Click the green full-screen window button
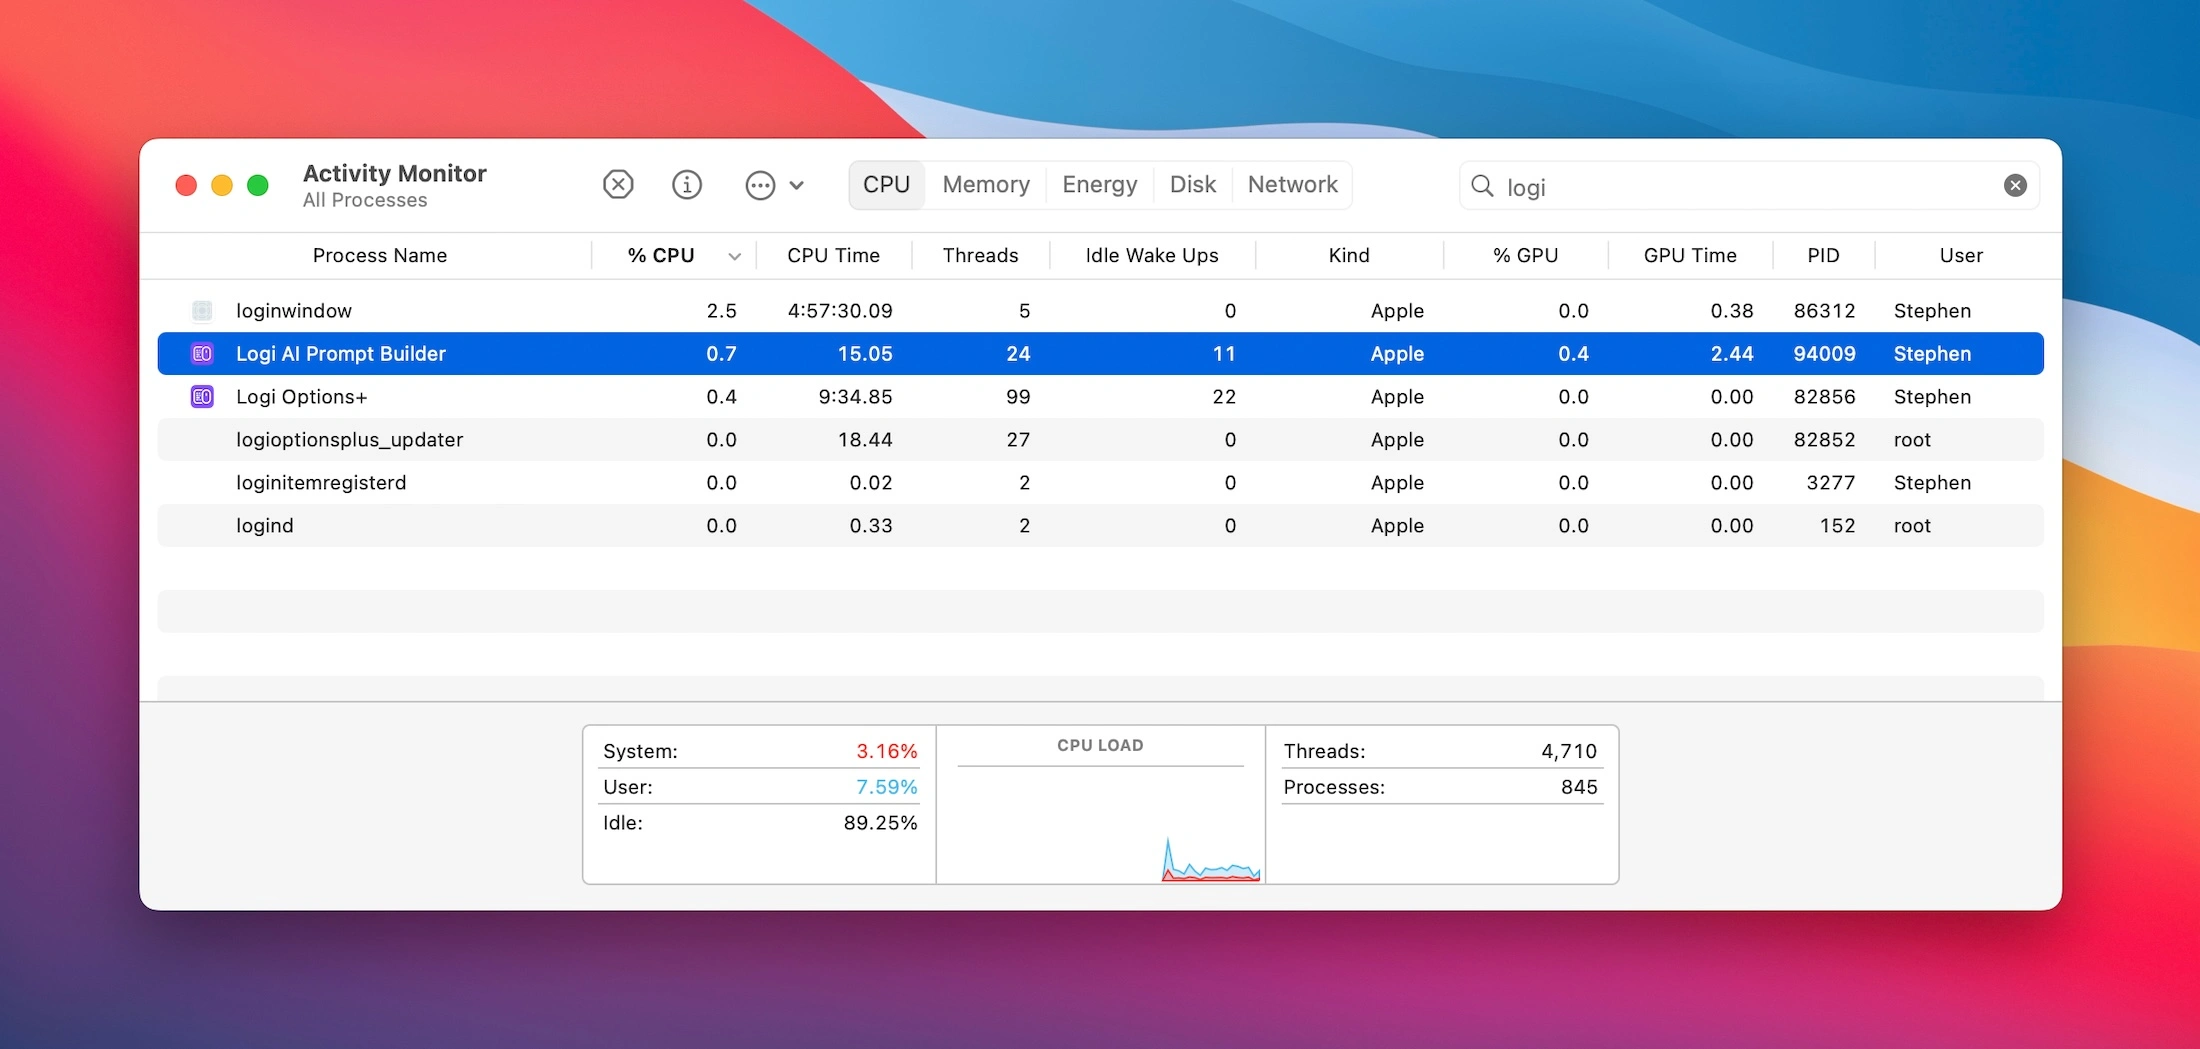 (x=258, y=185)
